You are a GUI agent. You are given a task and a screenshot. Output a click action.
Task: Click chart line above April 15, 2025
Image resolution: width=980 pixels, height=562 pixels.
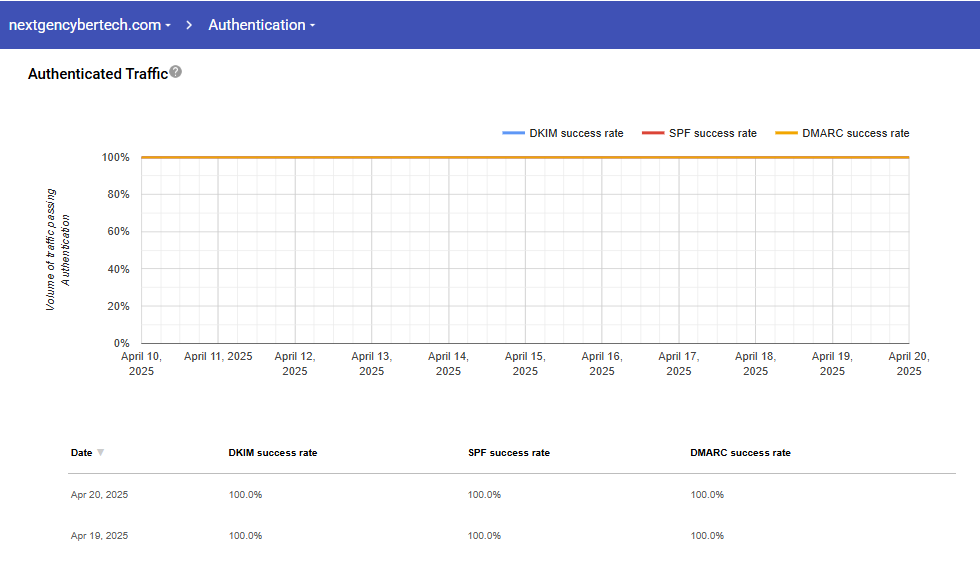point(525,157)
